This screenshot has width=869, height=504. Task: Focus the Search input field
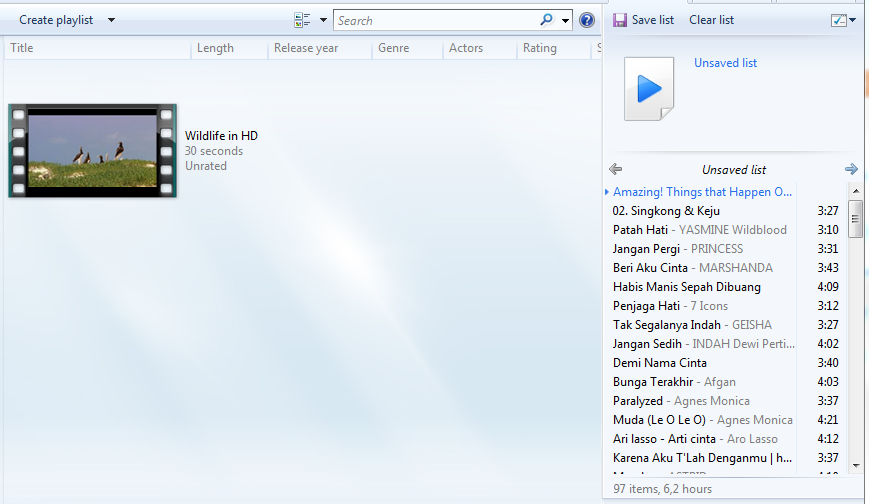pos(437,21)
